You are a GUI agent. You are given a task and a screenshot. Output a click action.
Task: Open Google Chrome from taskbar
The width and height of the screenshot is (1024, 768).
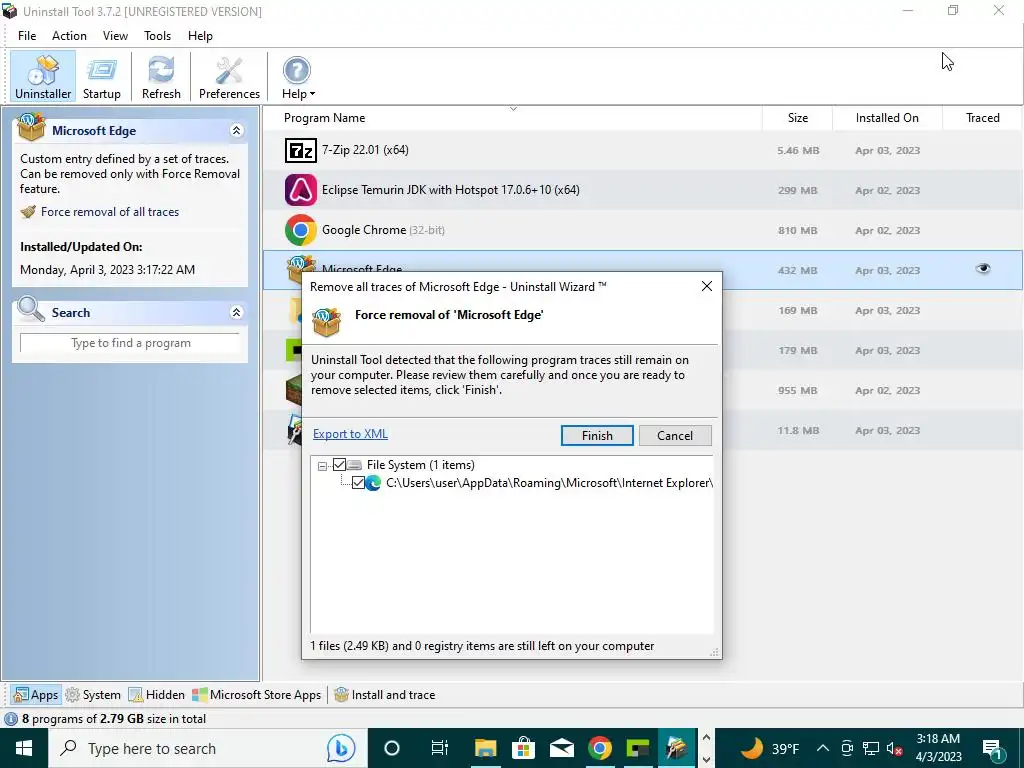pyautogui.click(x=600, y=748)
